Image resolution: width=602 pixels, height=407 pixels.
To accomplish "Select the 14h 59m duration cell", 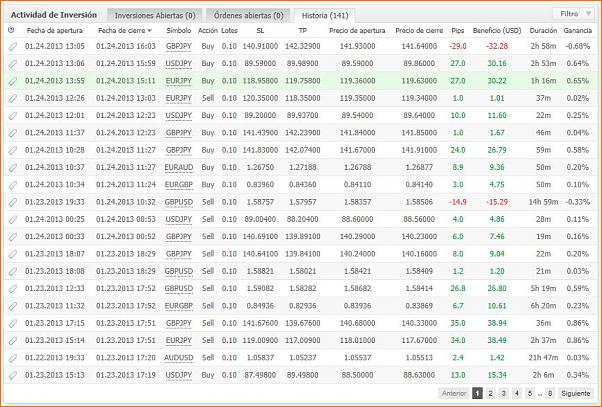I will 543,202.
